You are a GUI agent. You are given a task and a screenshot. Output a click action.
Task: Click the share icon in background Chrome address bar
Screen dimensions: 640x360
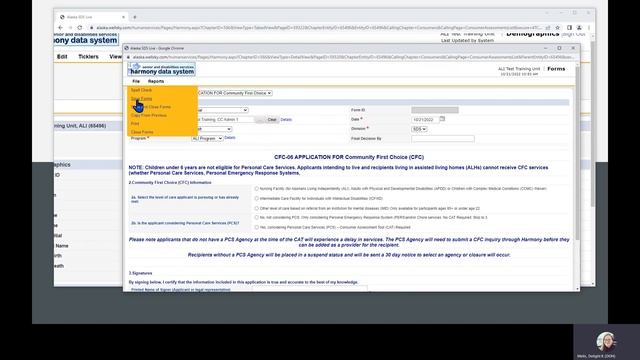(548, 28)
